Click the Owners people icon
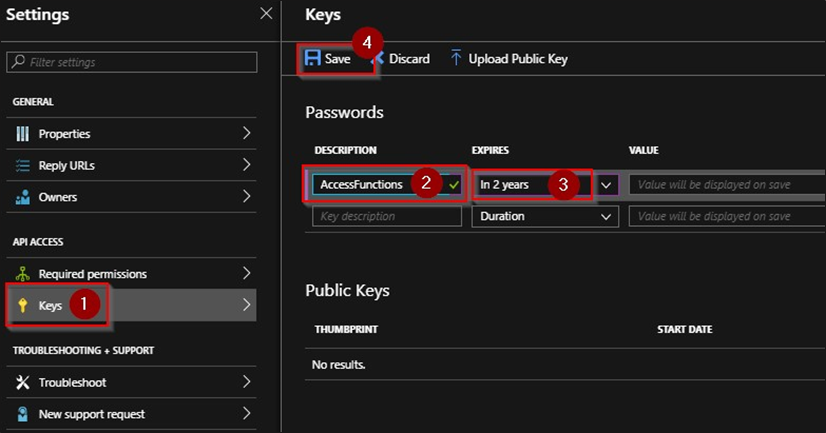 23,198
